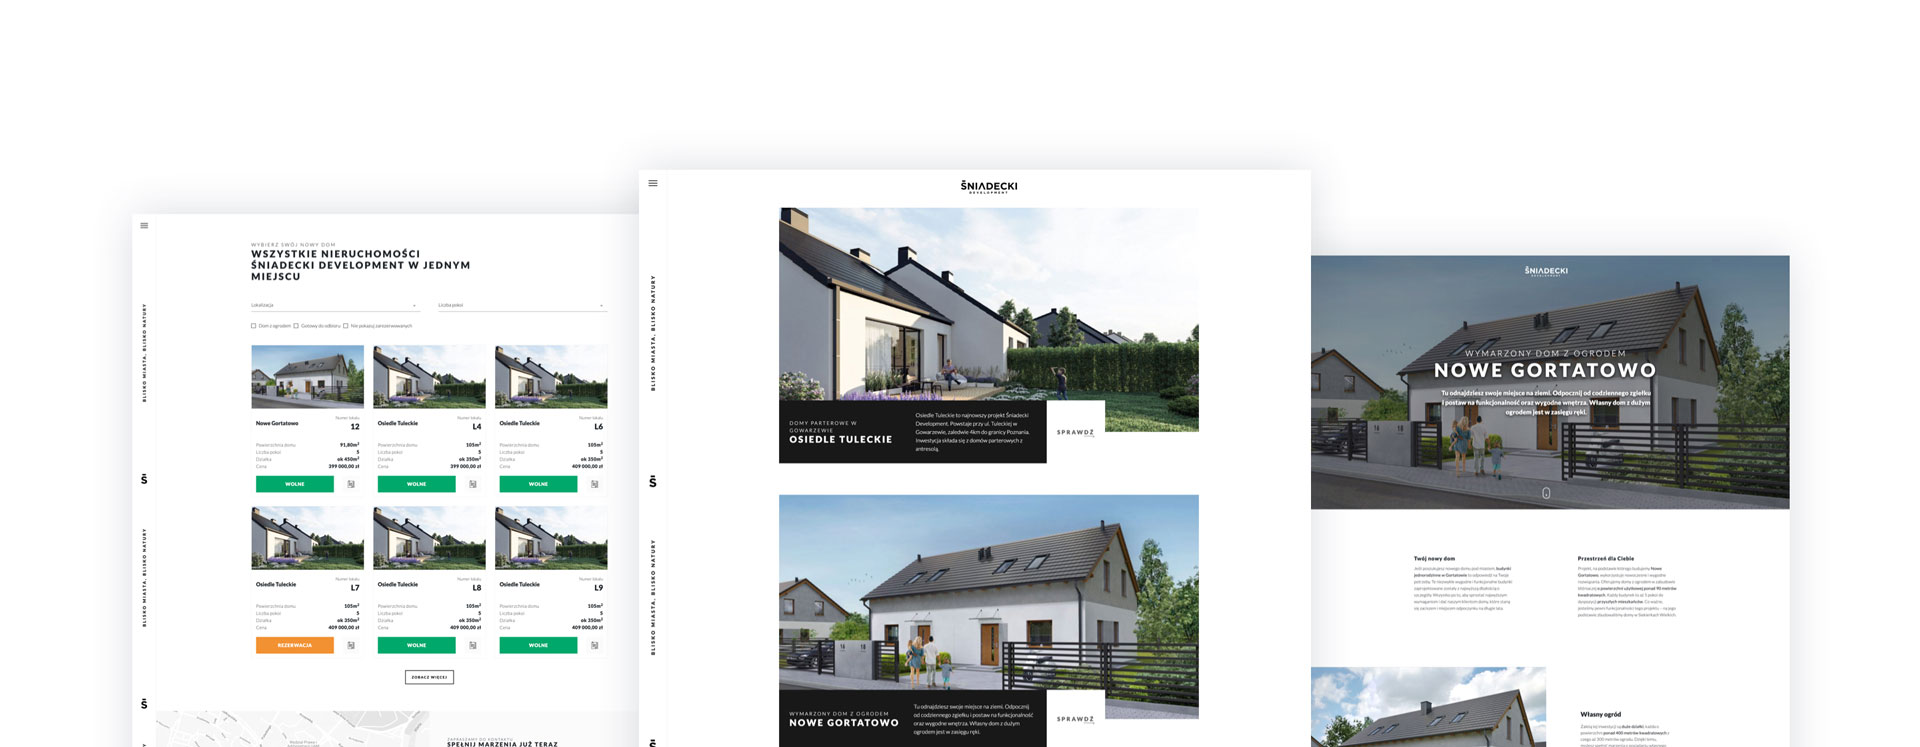Screen dimensions: 1920x747
Task: Open floor plan icon for unit L8
Action: [x=473, y=645]
